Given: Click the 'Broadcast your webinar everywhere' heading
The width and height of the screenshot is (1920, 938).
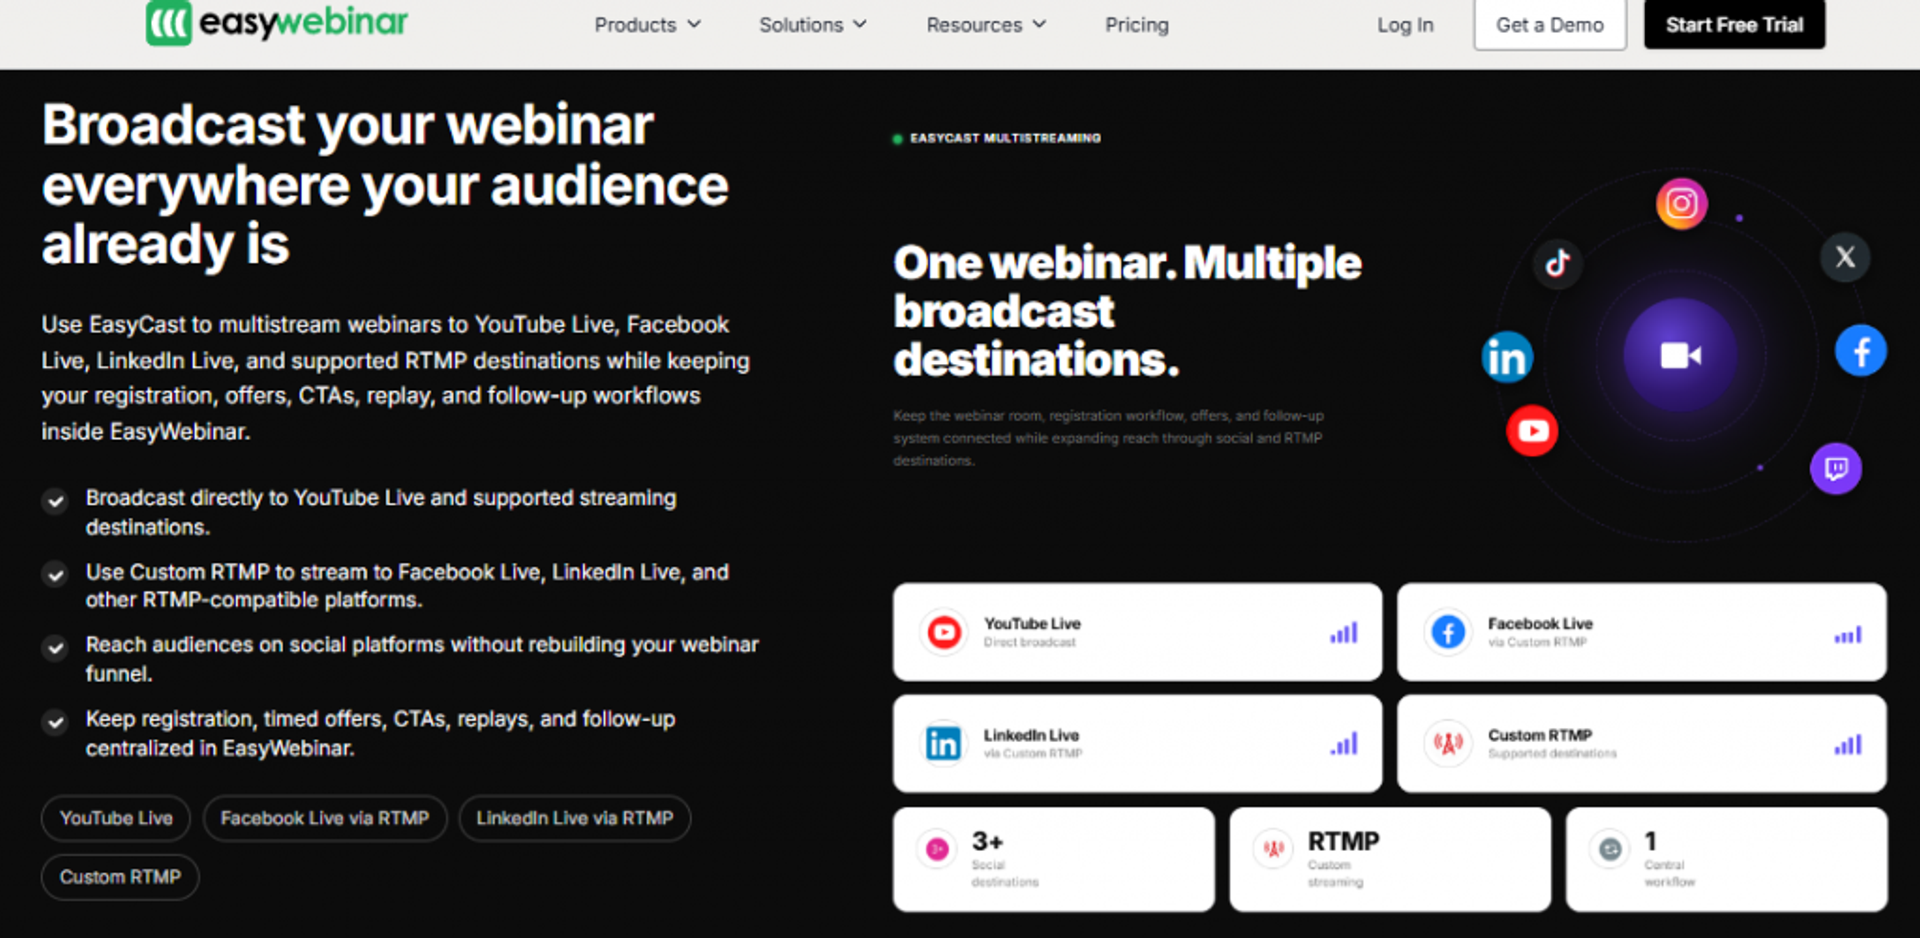Looking at the screenshot, I should 385,185.
